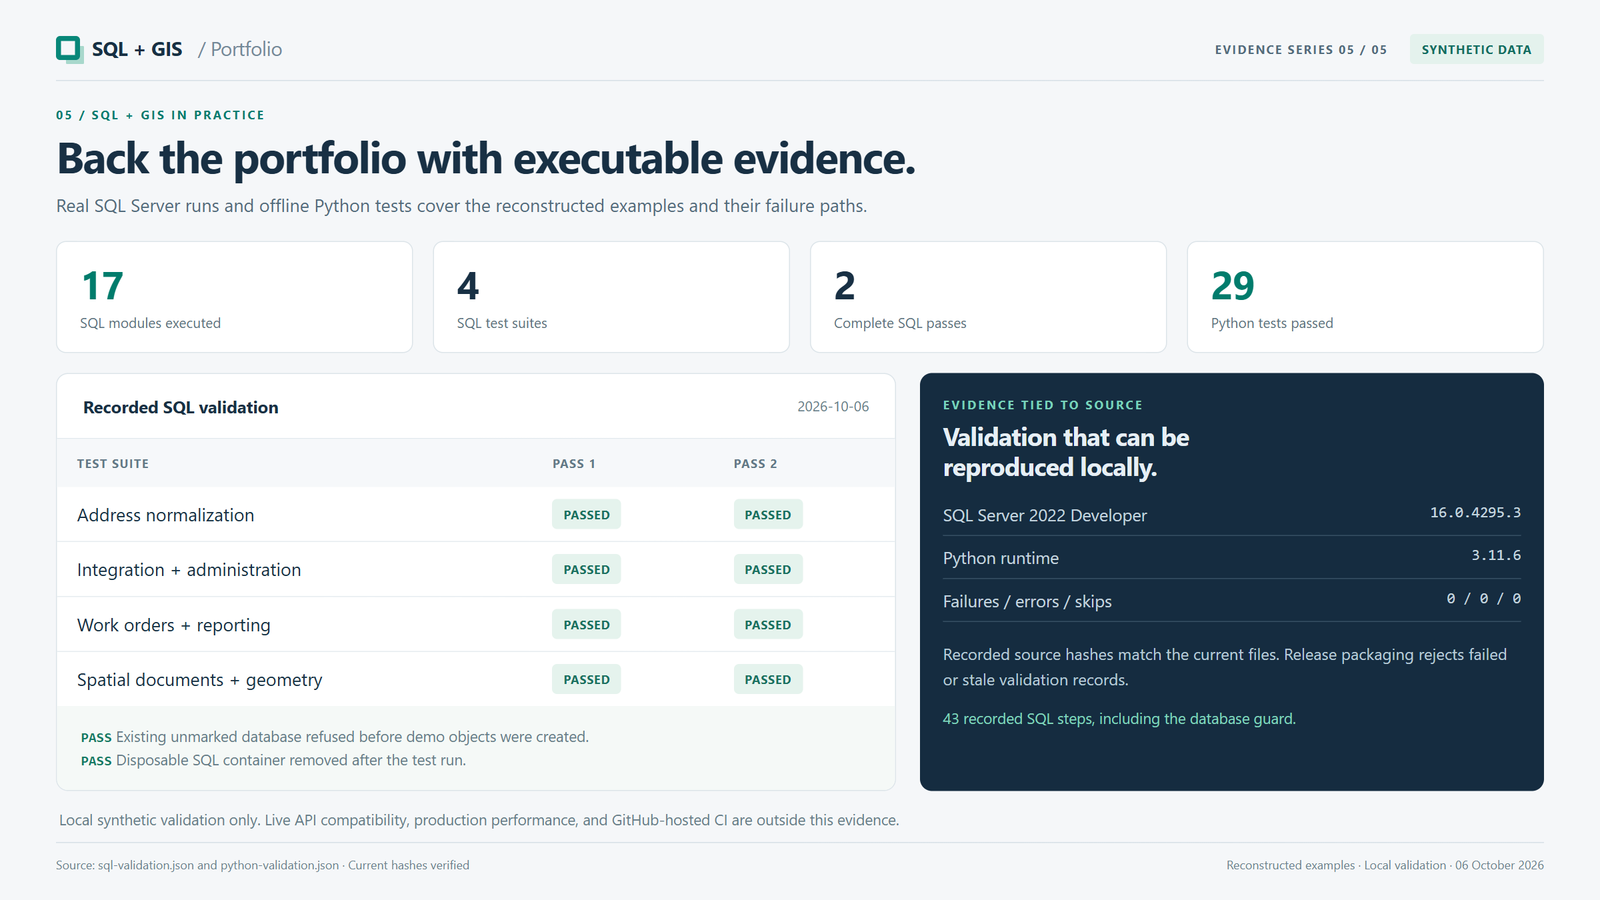Click the 'Complete SQL passes' card label
The height and width of the screenshot is (900, 1600).
[x=900, y=323]
